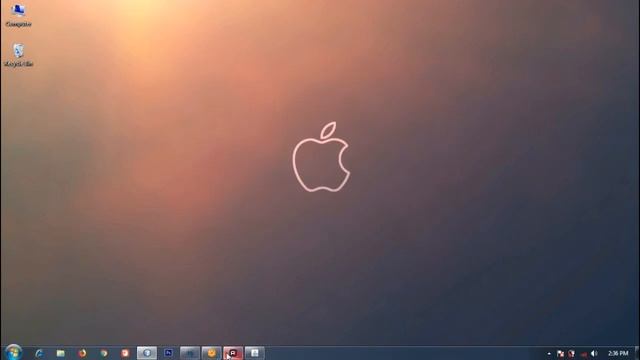Viewport: 640px width, 360px height.
Task: Launch Internet Explorer from the taskbar
Action: tap(39, 353)
